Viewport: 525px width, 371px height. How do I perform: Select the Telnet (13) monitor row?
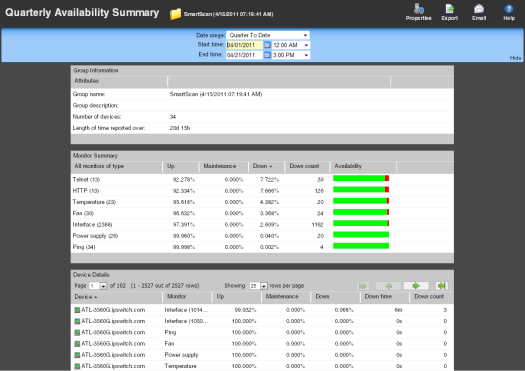(262, 180)
